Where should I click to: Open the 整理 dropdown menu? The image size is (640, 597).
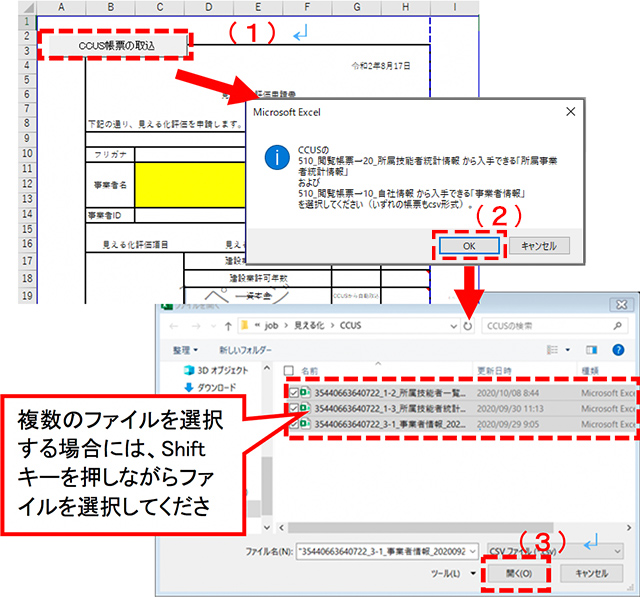pos(180,350)
